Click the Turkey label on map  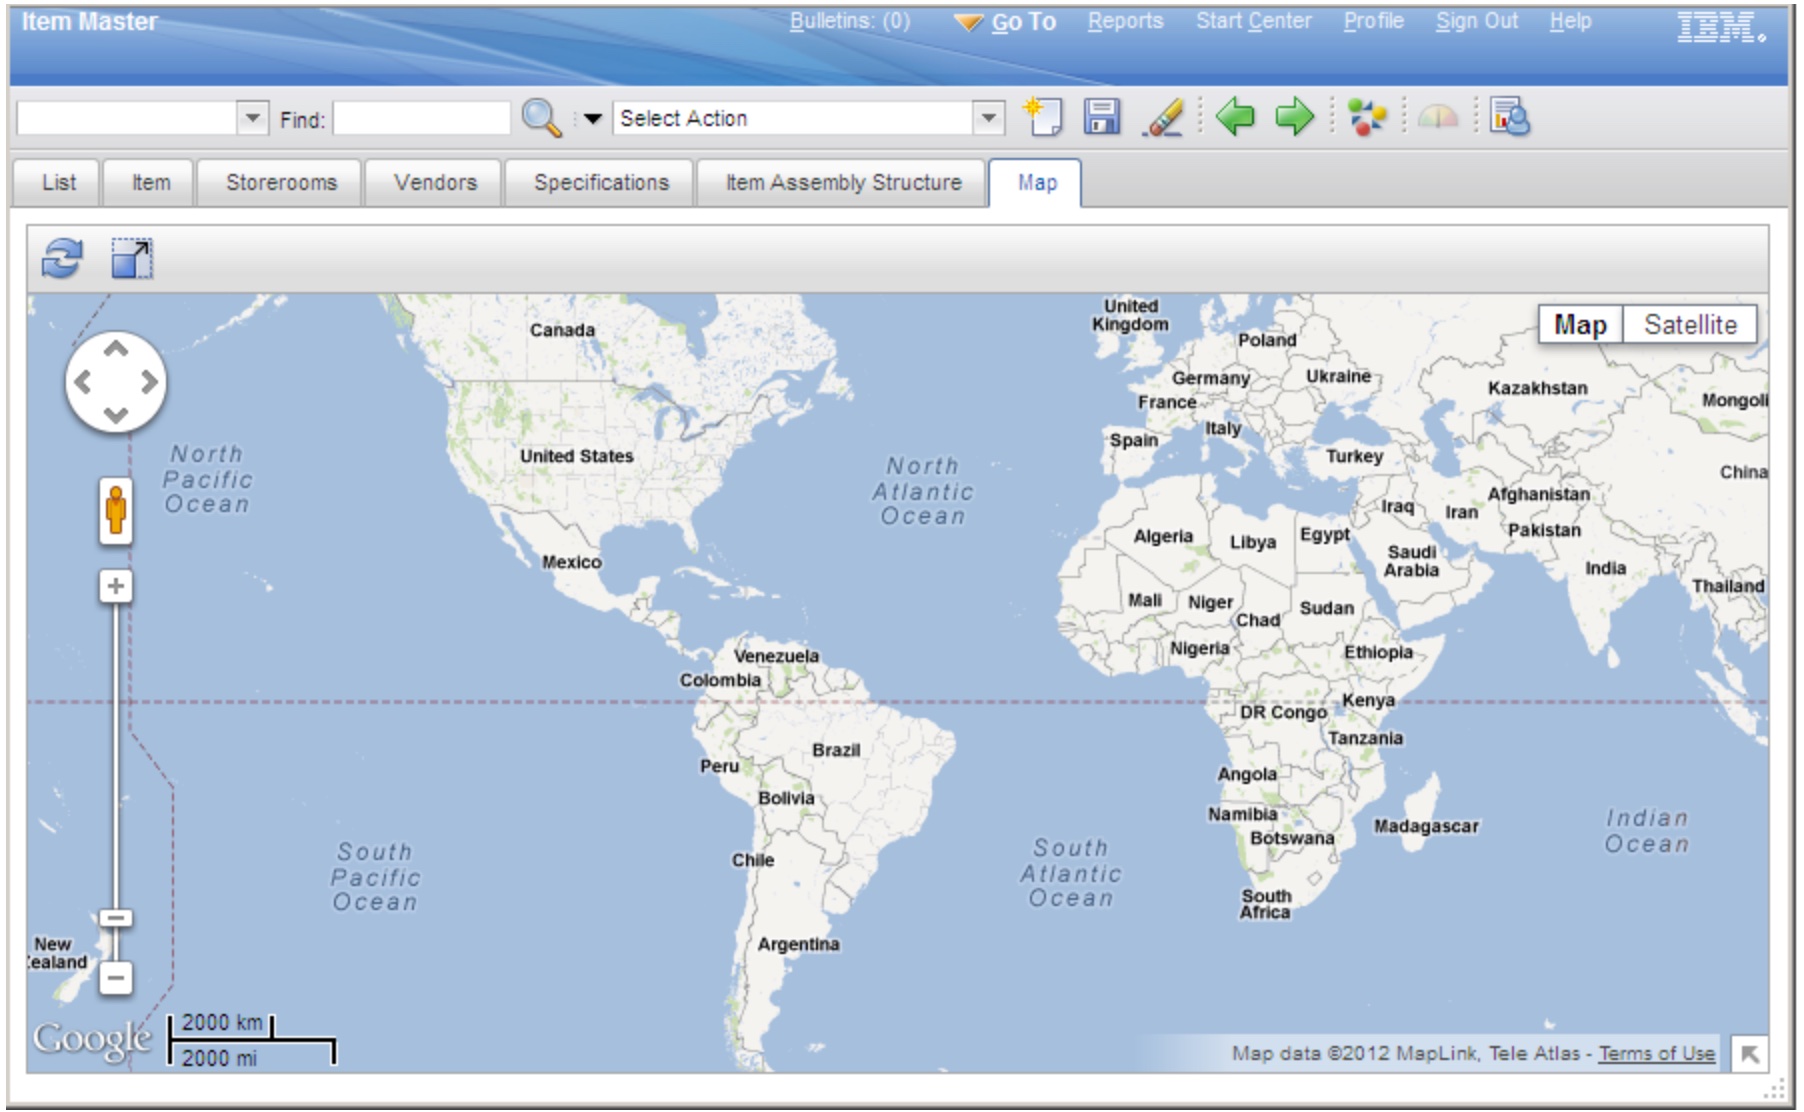(1354, 456)
